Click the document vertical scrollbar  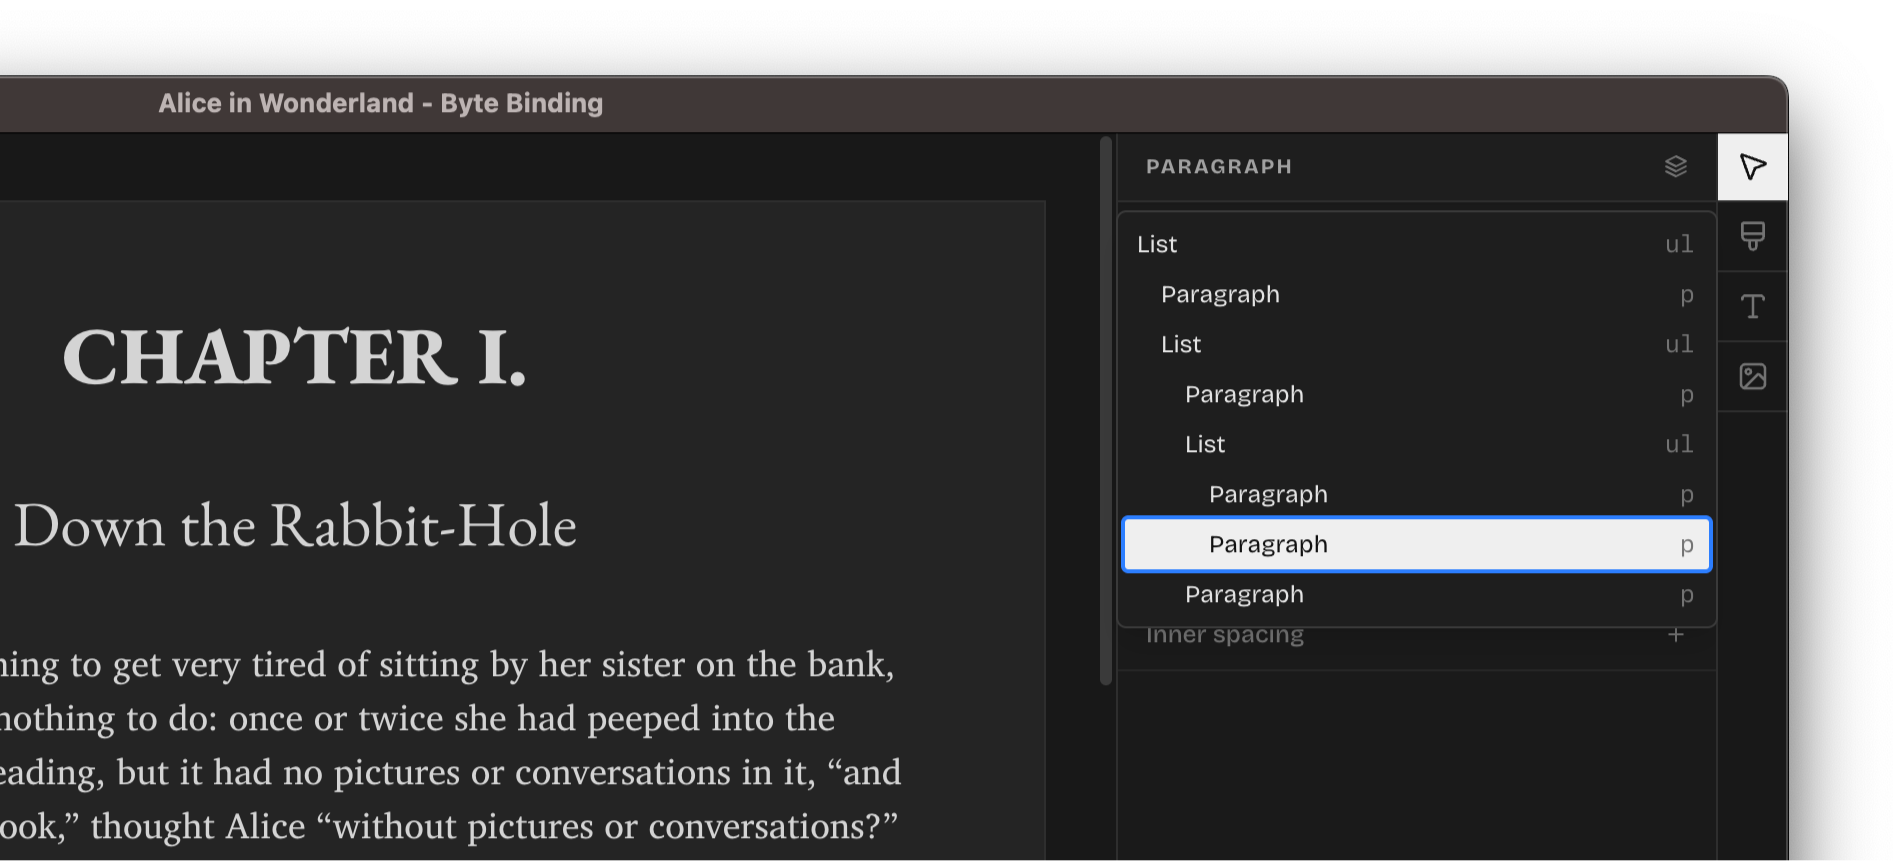click(1105, 410)
